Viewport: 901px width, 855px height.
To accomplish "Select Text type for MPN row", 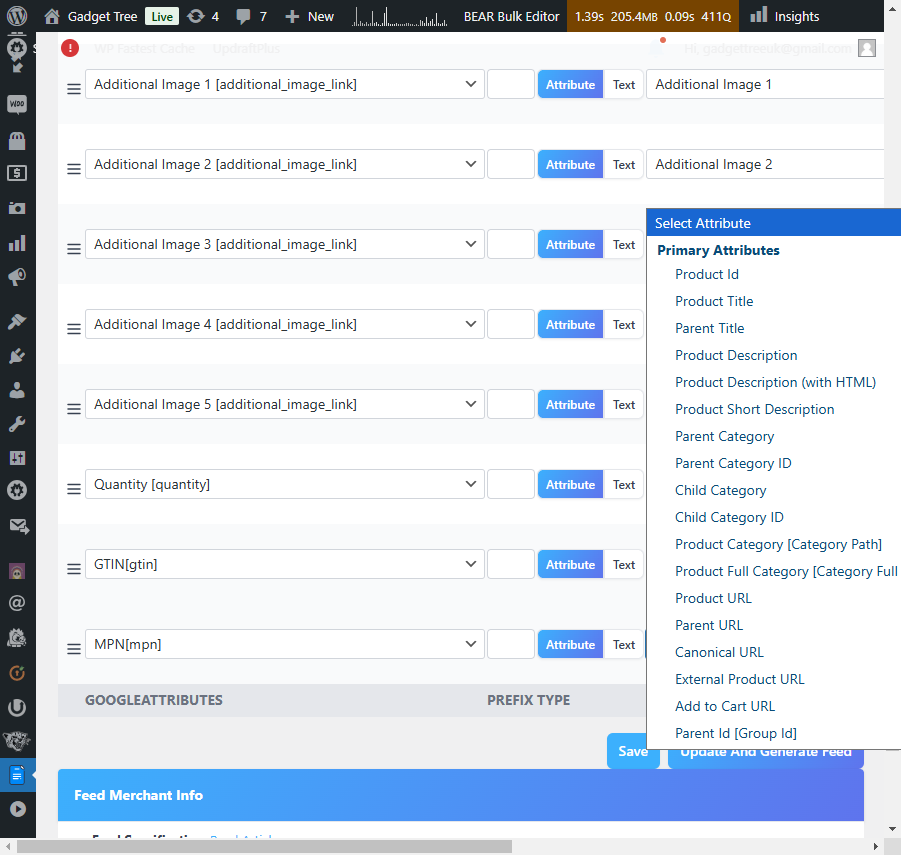I will point(623,644).
